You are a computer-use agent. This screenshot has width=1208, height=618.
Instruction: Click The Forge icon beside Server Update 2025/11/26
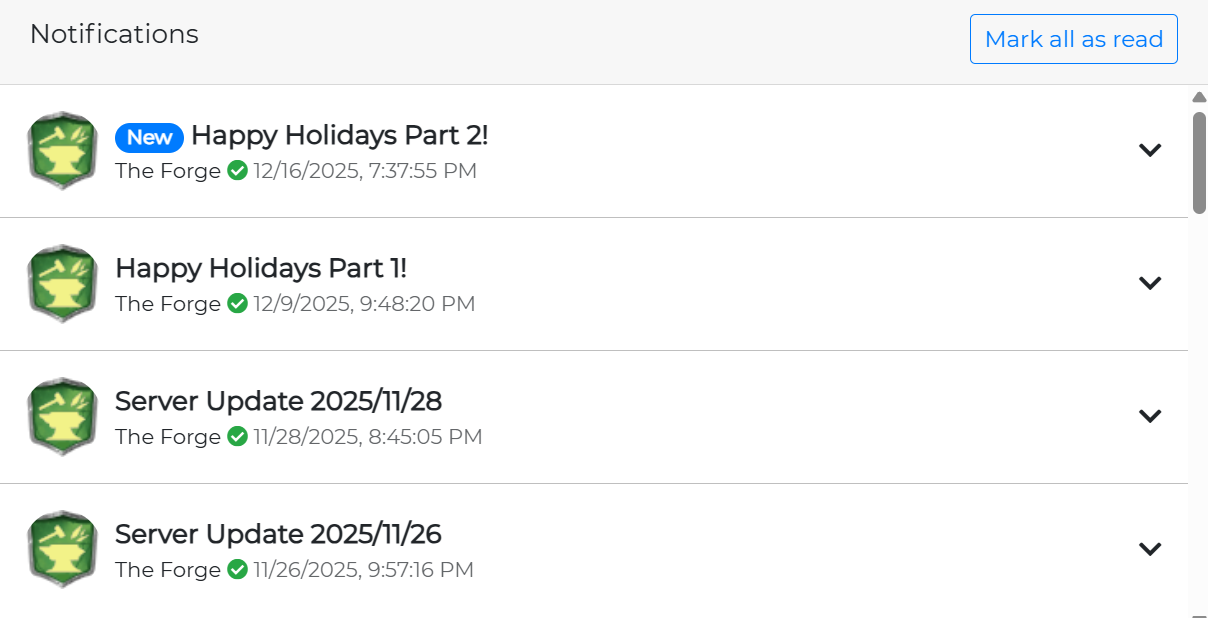pyautogui.click(x=62, y=550)
